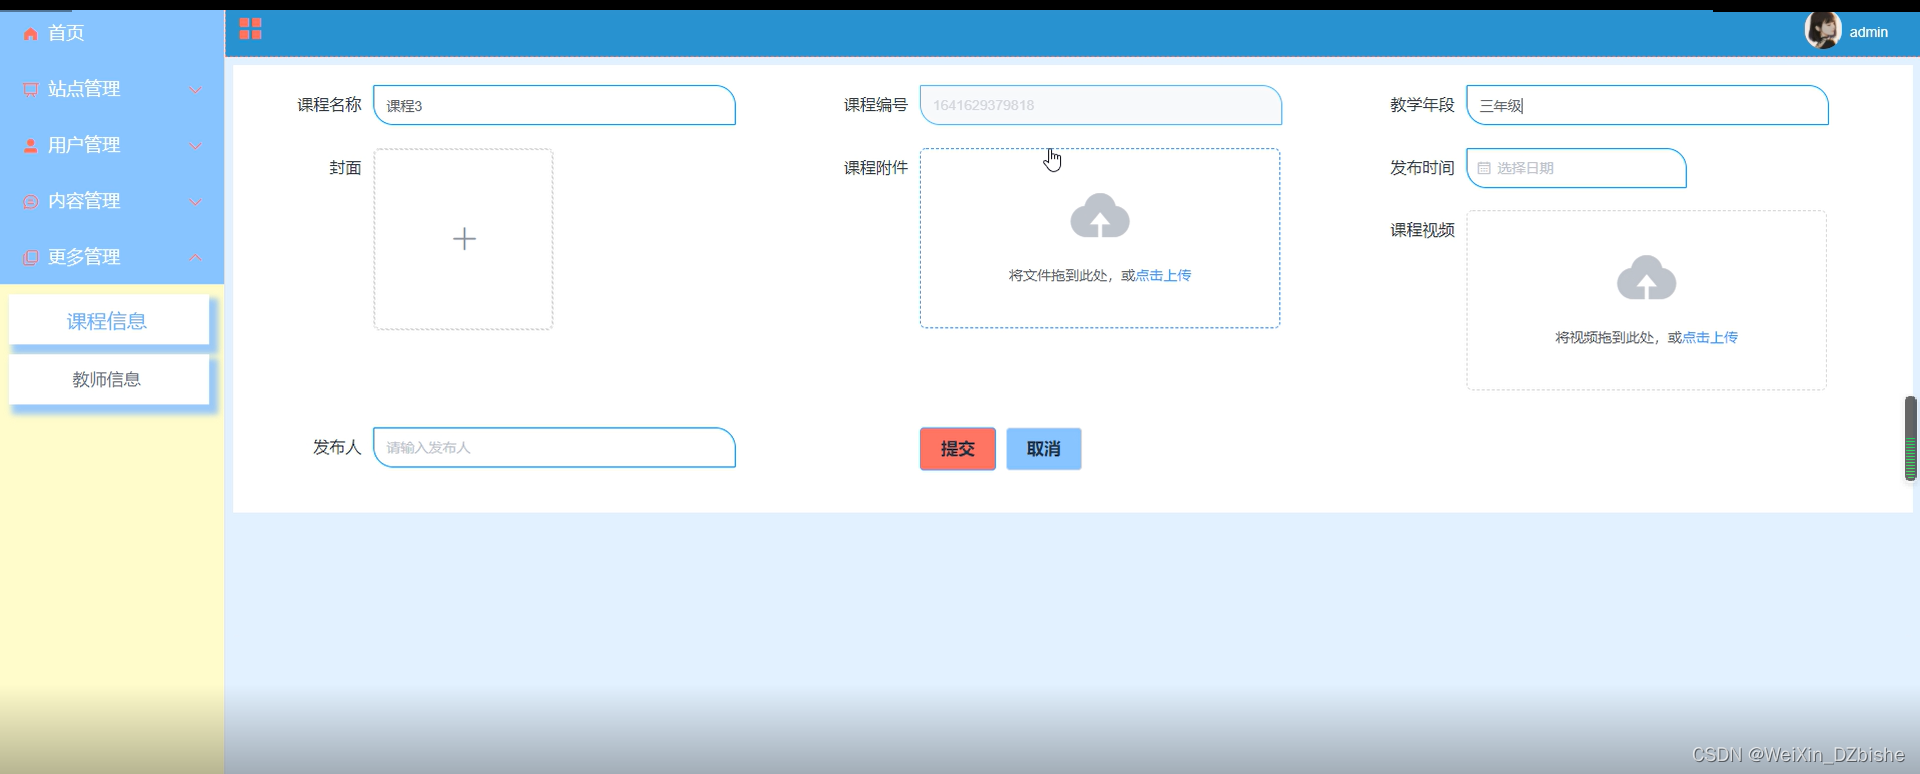Image resolution: width=1920 pixels, height=774 pixels.
Task: Click the text 将视频拖到此处
Action: click(1604, 337)
